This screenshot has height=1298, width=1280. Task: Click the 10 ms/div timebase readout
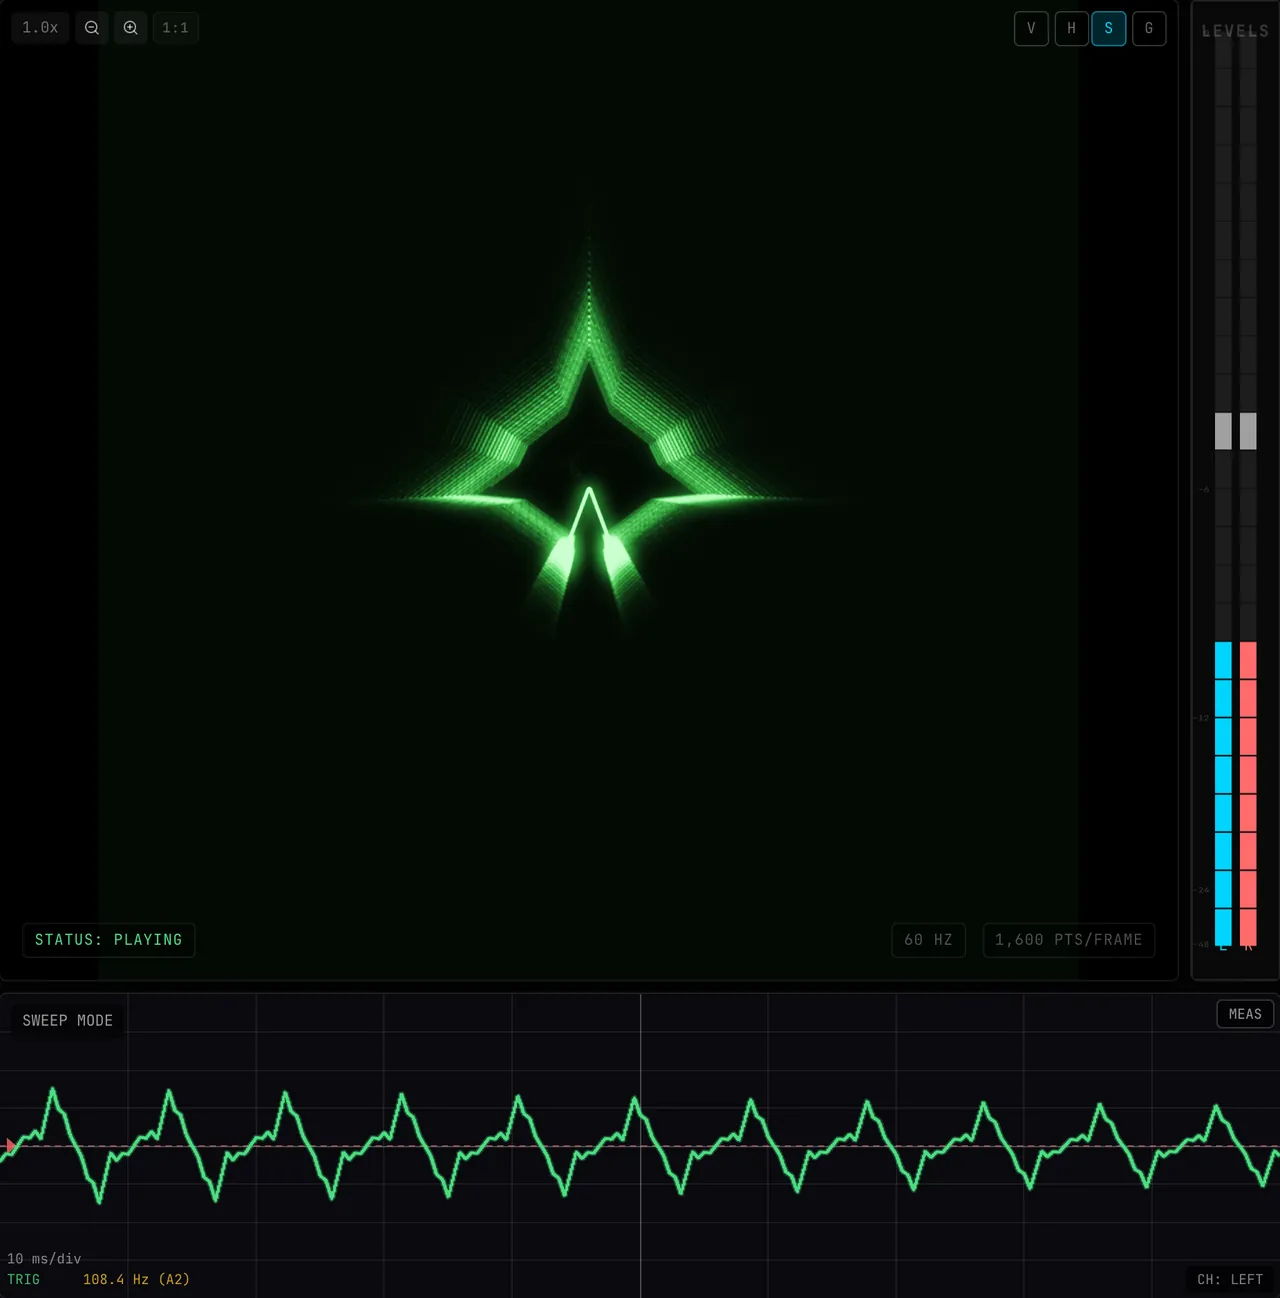click(x=44, y=1259)
